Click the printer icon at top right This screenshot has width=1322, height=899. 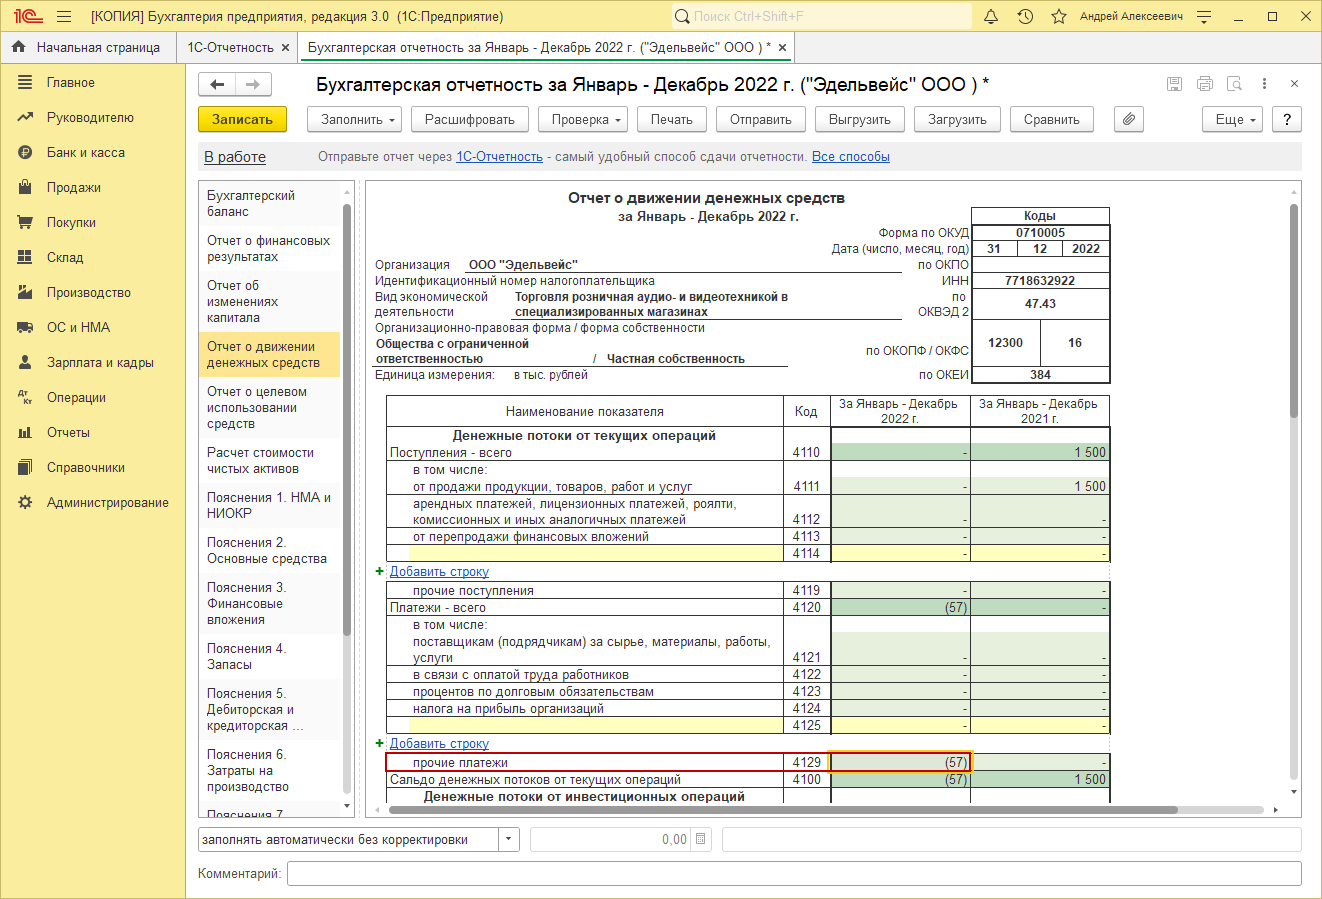pyautogui.click(x=1204, y=84)
